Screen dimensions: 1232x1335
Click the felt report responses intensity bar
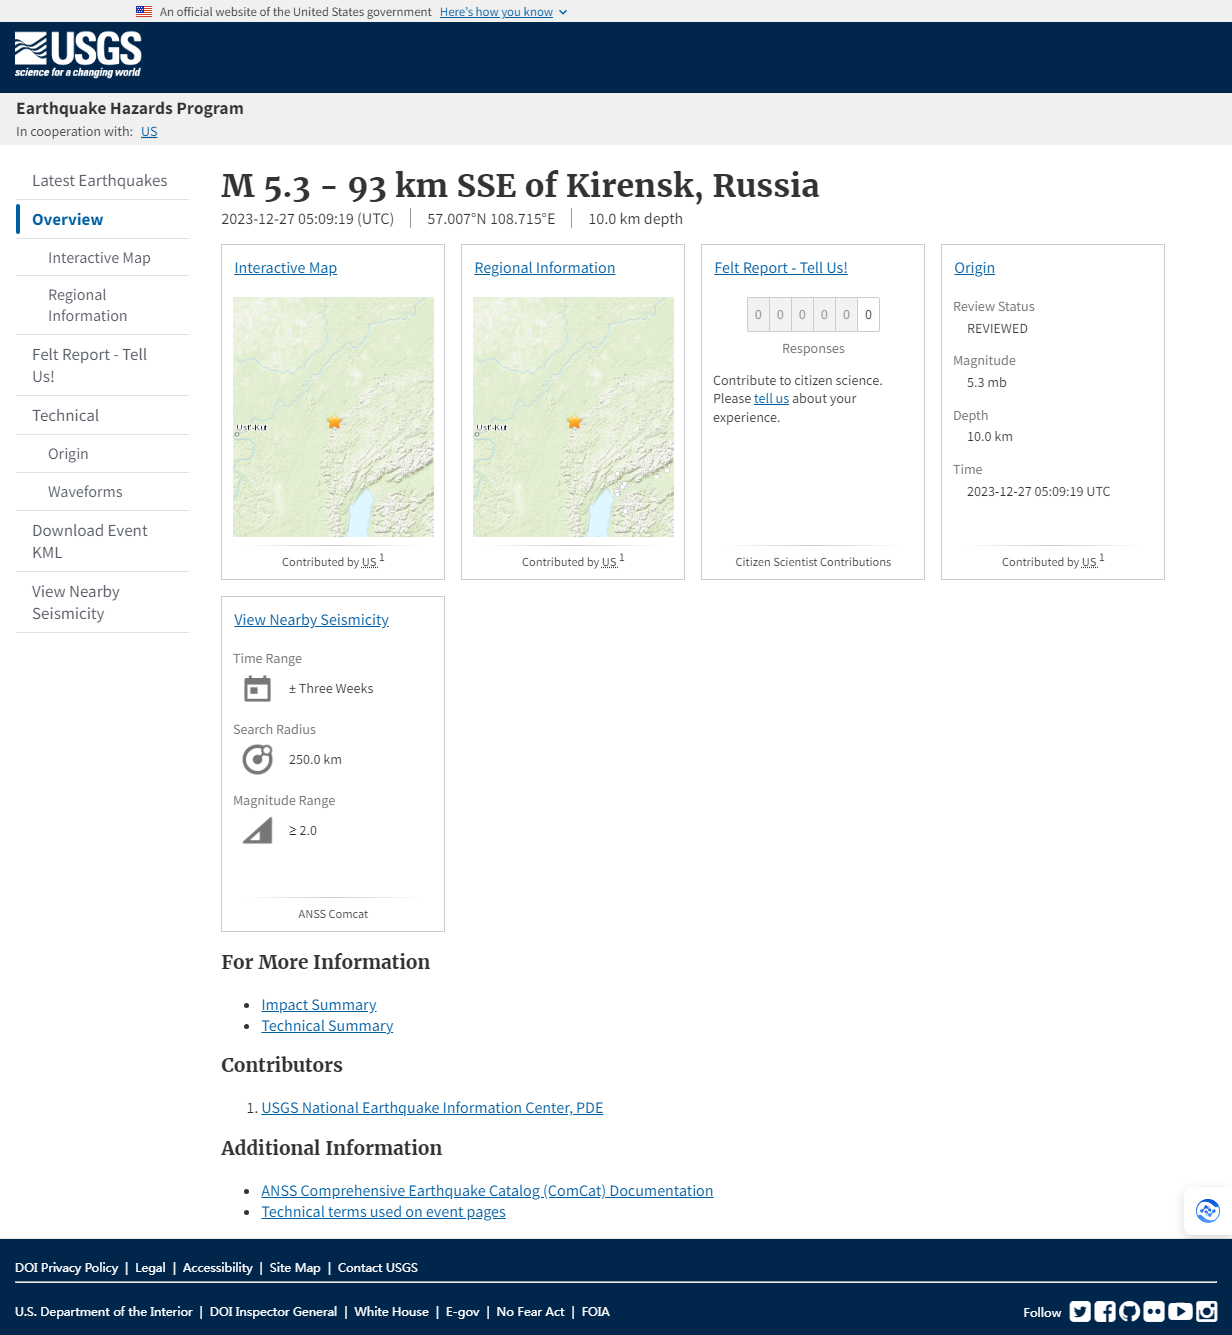(x=813, y=315)
